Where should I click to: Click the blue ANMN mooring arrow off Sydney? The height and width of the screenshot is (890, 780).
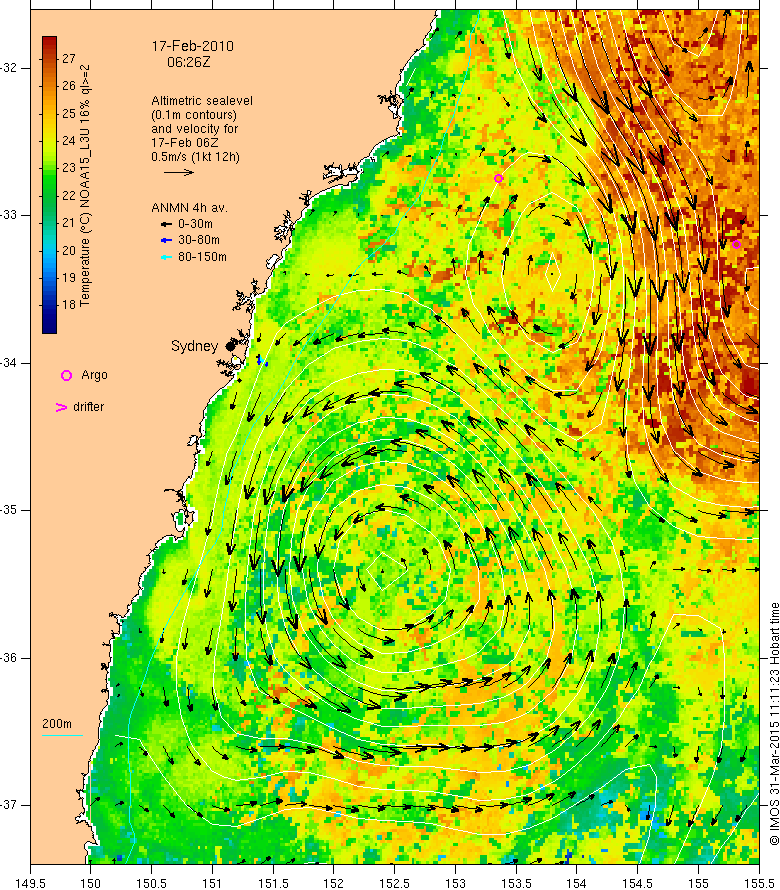tap(261, 360)
